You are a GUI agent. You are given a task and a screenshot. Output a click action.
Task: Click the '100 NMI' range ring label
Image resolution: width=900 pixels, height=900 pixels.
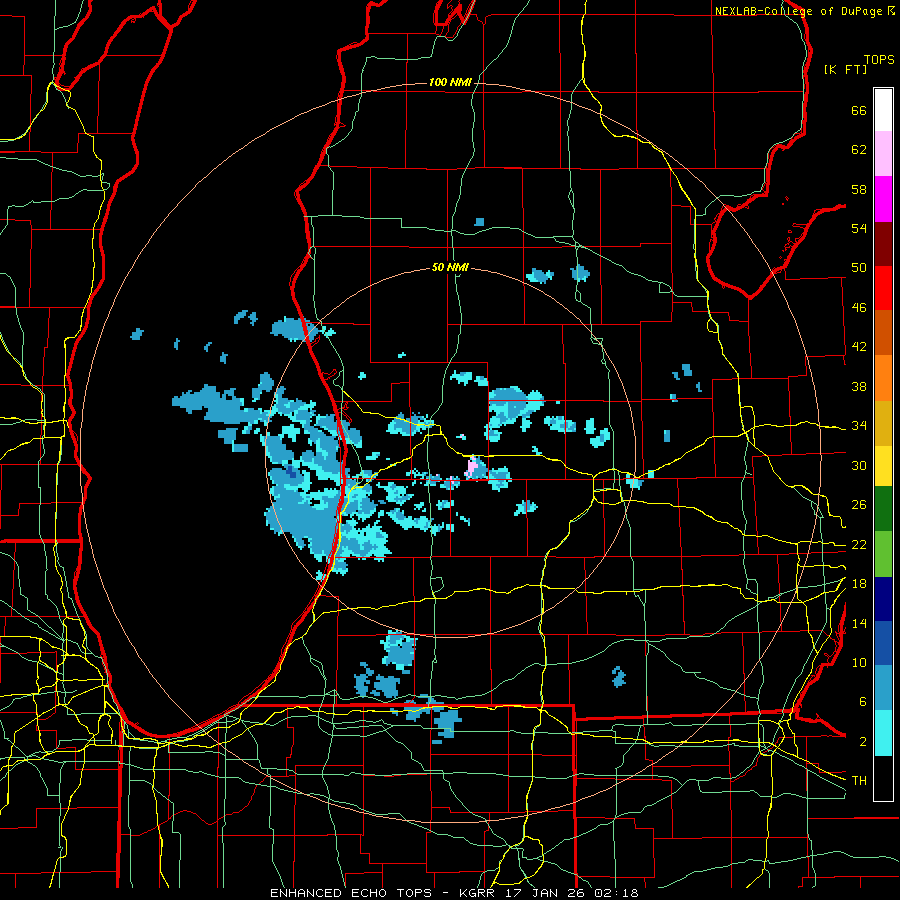click(450, 83)
